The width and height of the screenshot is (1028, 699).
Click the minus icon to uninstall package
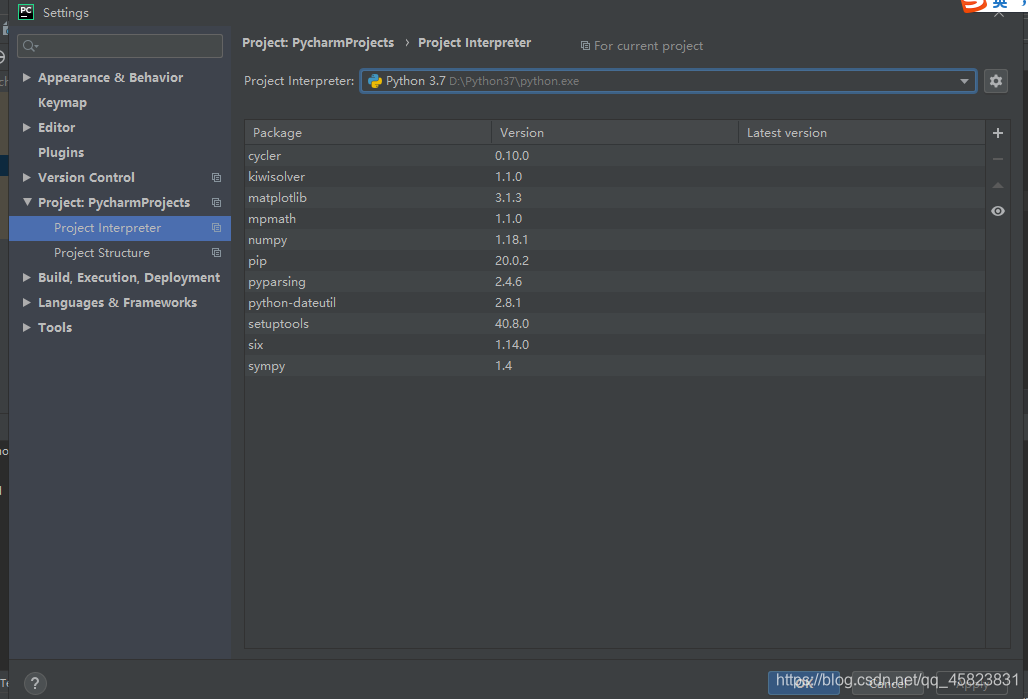click(997, 159)
